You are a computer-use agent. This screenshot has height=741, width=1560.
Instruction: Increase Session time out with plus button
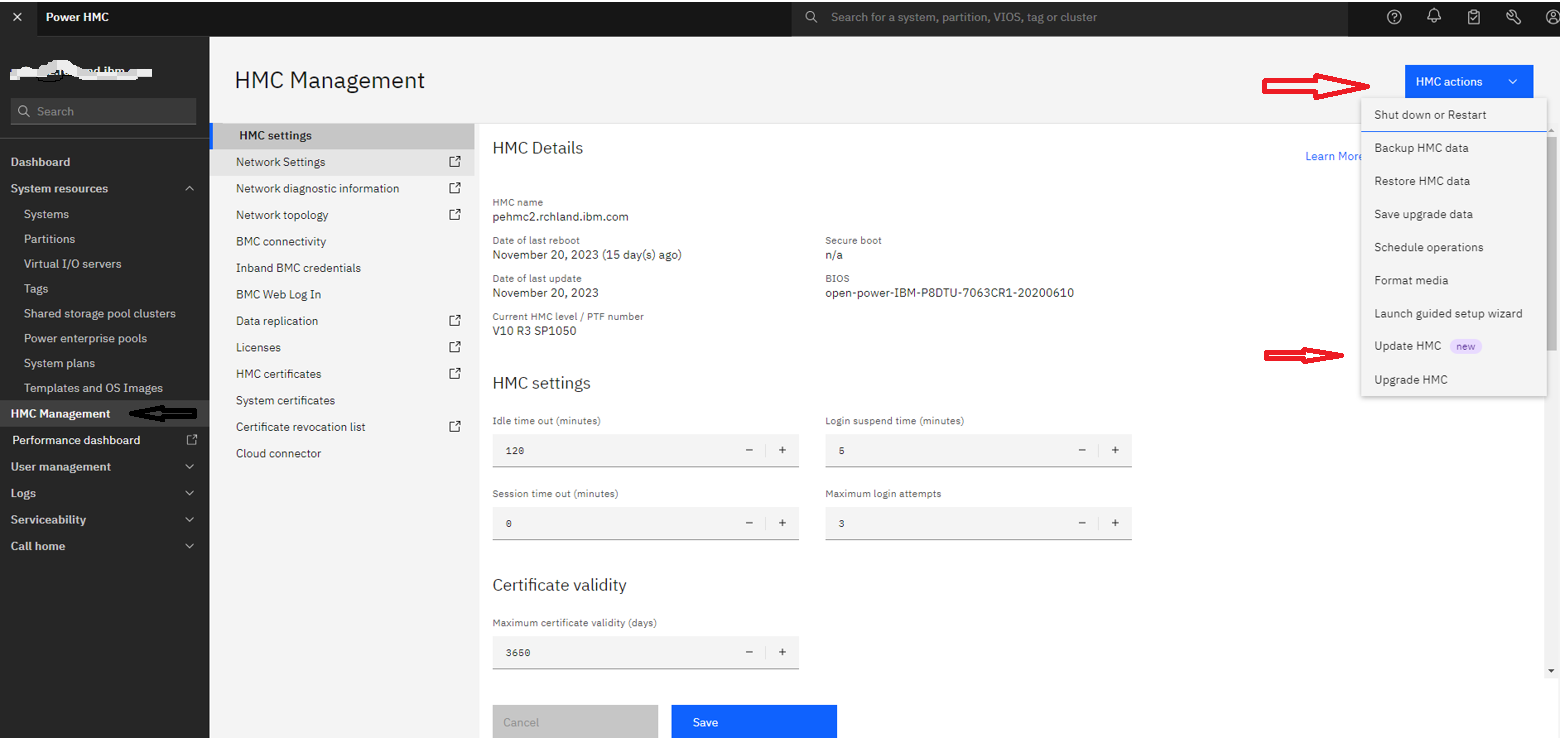tap(782, 523)
